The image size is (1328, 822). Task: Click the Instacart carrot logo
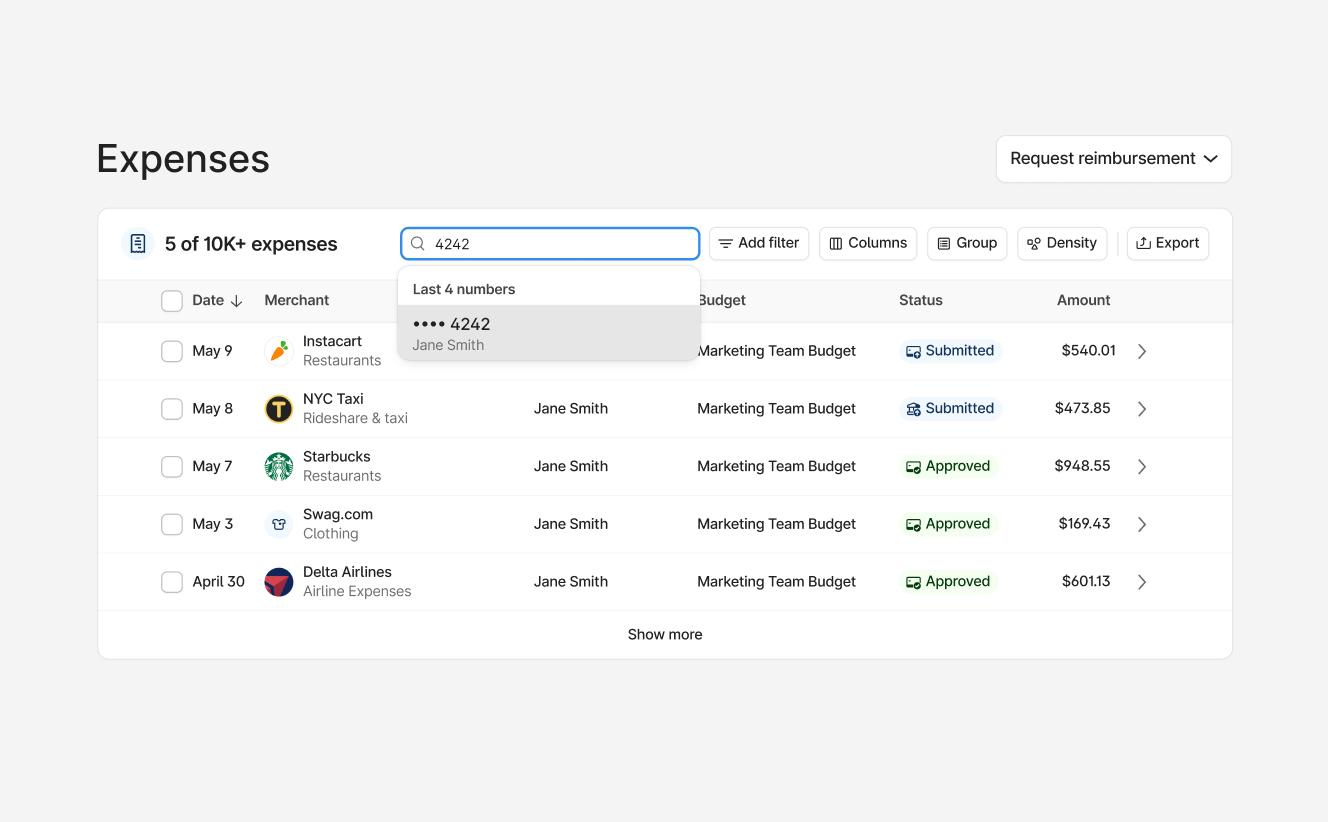(x=278, y=351)
